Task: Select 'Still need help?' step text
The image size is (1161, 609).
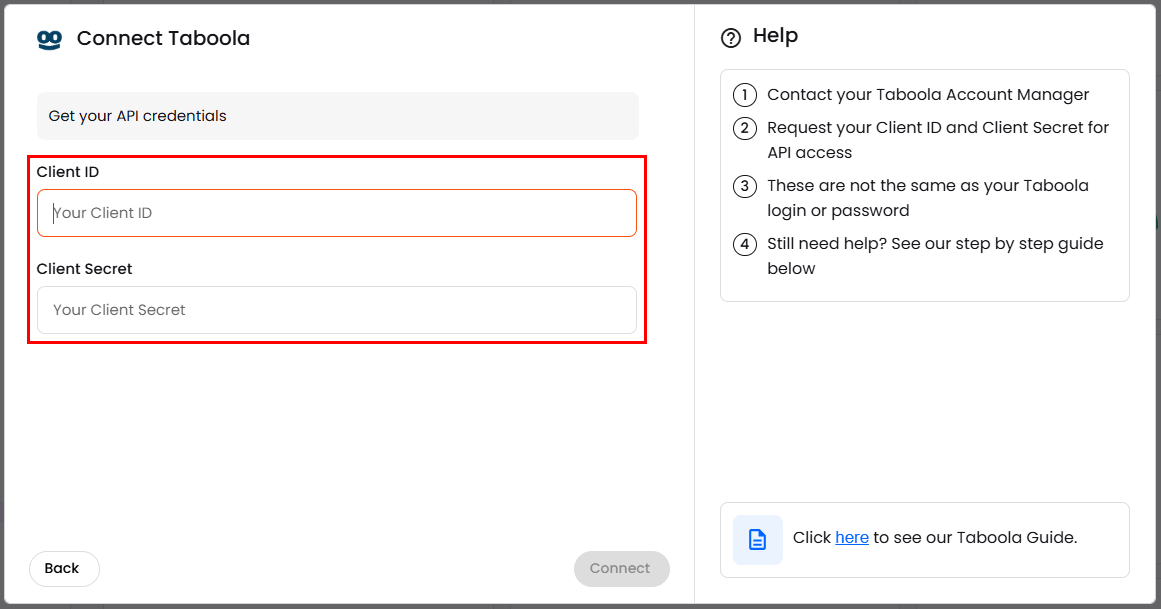Action: click(934, 244)
